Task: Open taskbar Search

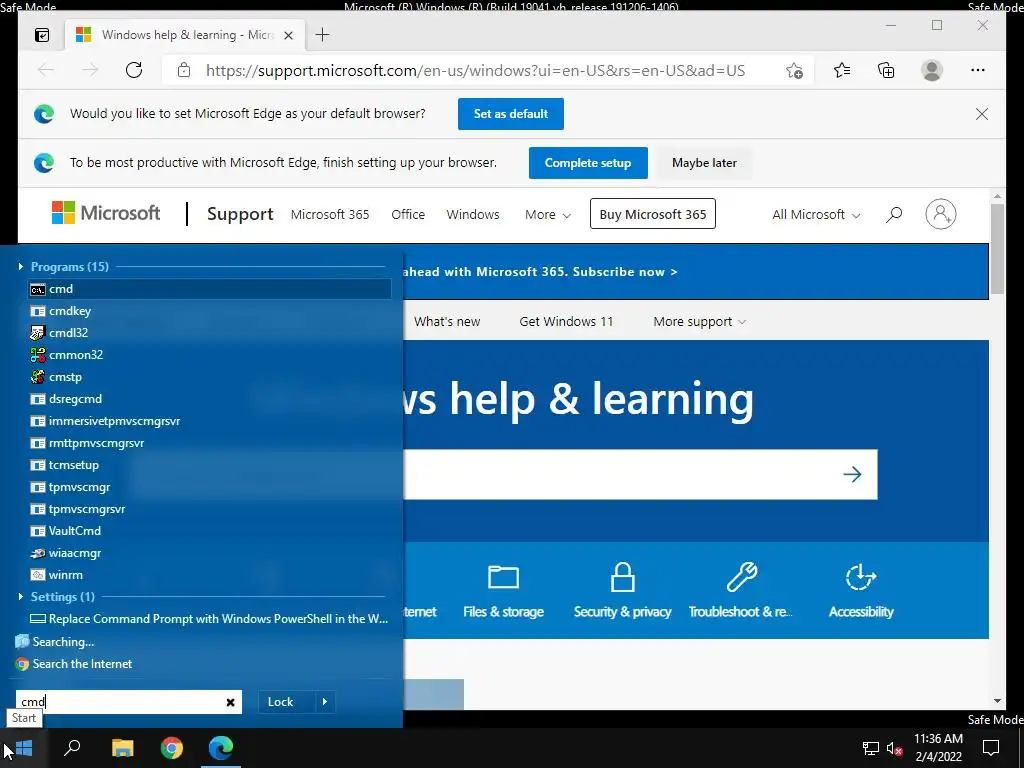Action: tap(72, 748)
